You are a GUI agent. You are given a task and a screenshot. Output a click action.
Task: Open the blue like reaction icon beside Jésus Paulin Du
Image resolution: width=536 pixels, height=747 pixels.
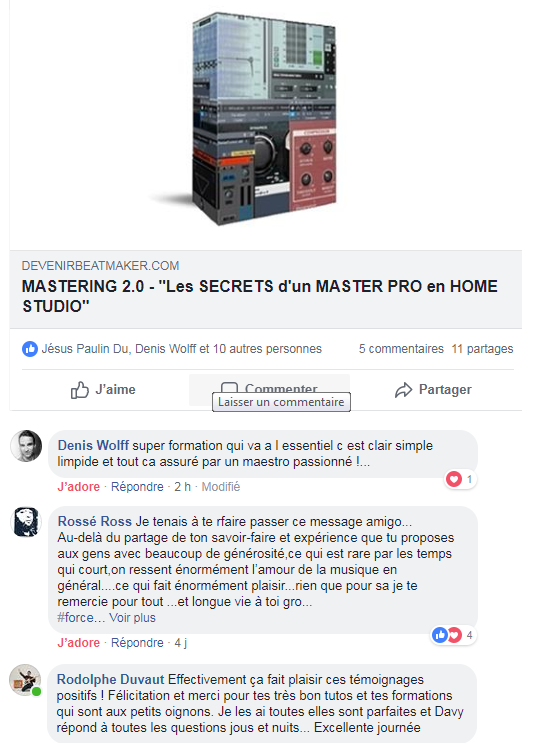(x=30, y=349)
